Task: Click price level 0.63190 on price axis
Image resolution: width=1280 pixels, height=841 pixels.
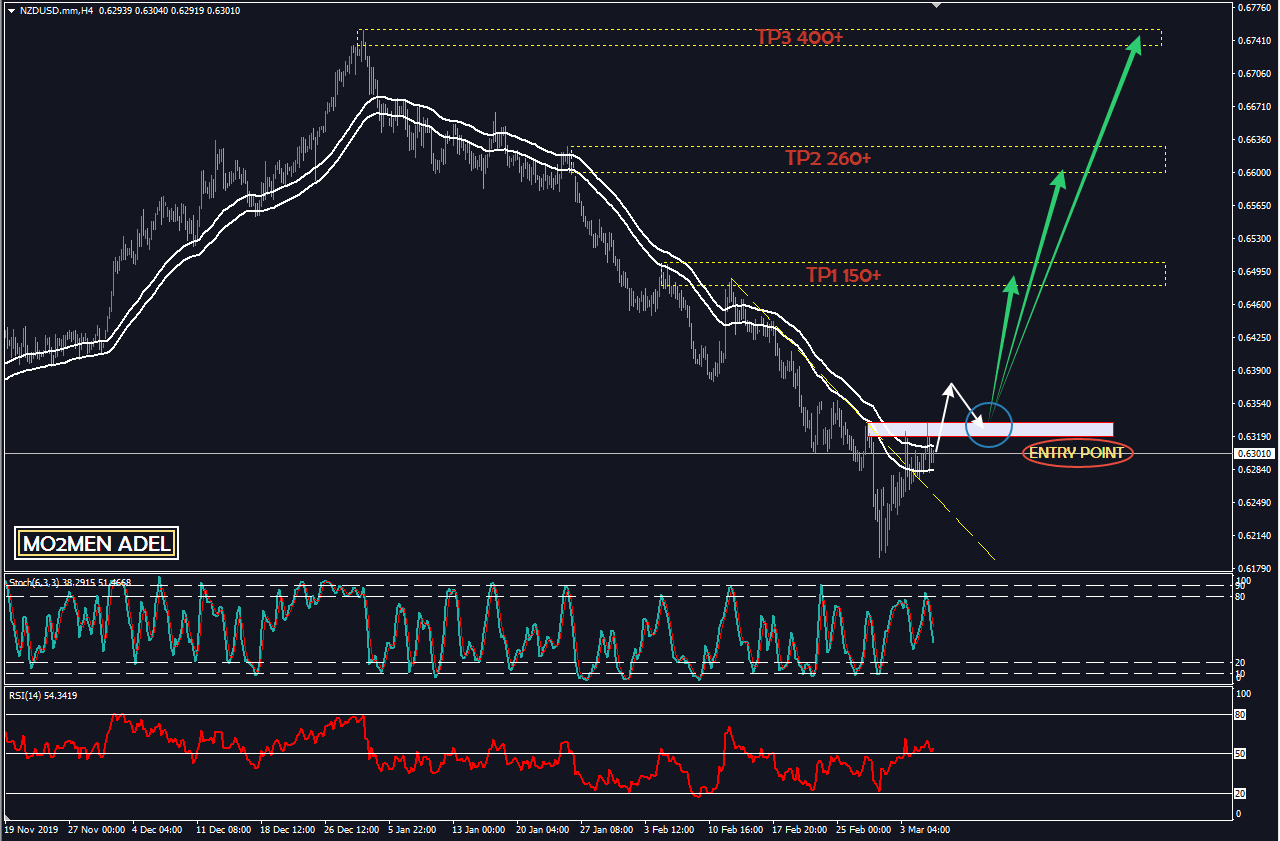Action: (x=1254, y=437)
